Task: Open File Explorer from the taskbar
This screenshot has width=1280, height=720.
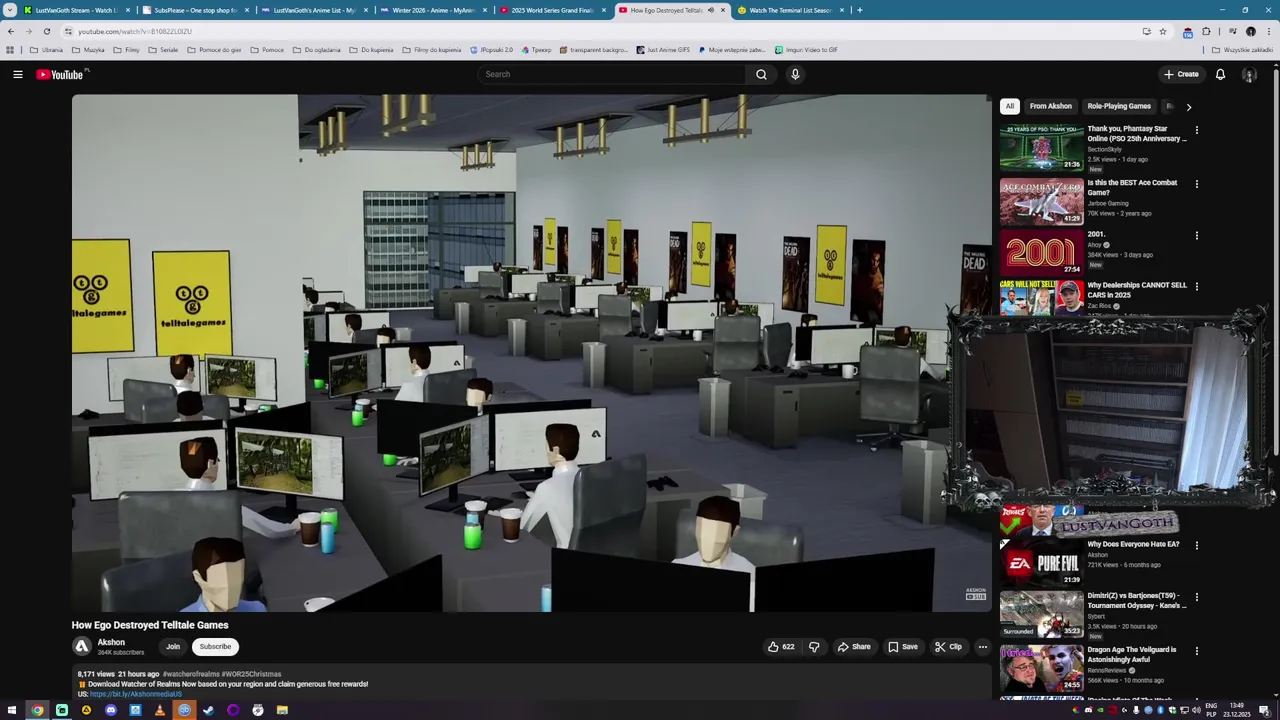Action: (x=282, y=710)
